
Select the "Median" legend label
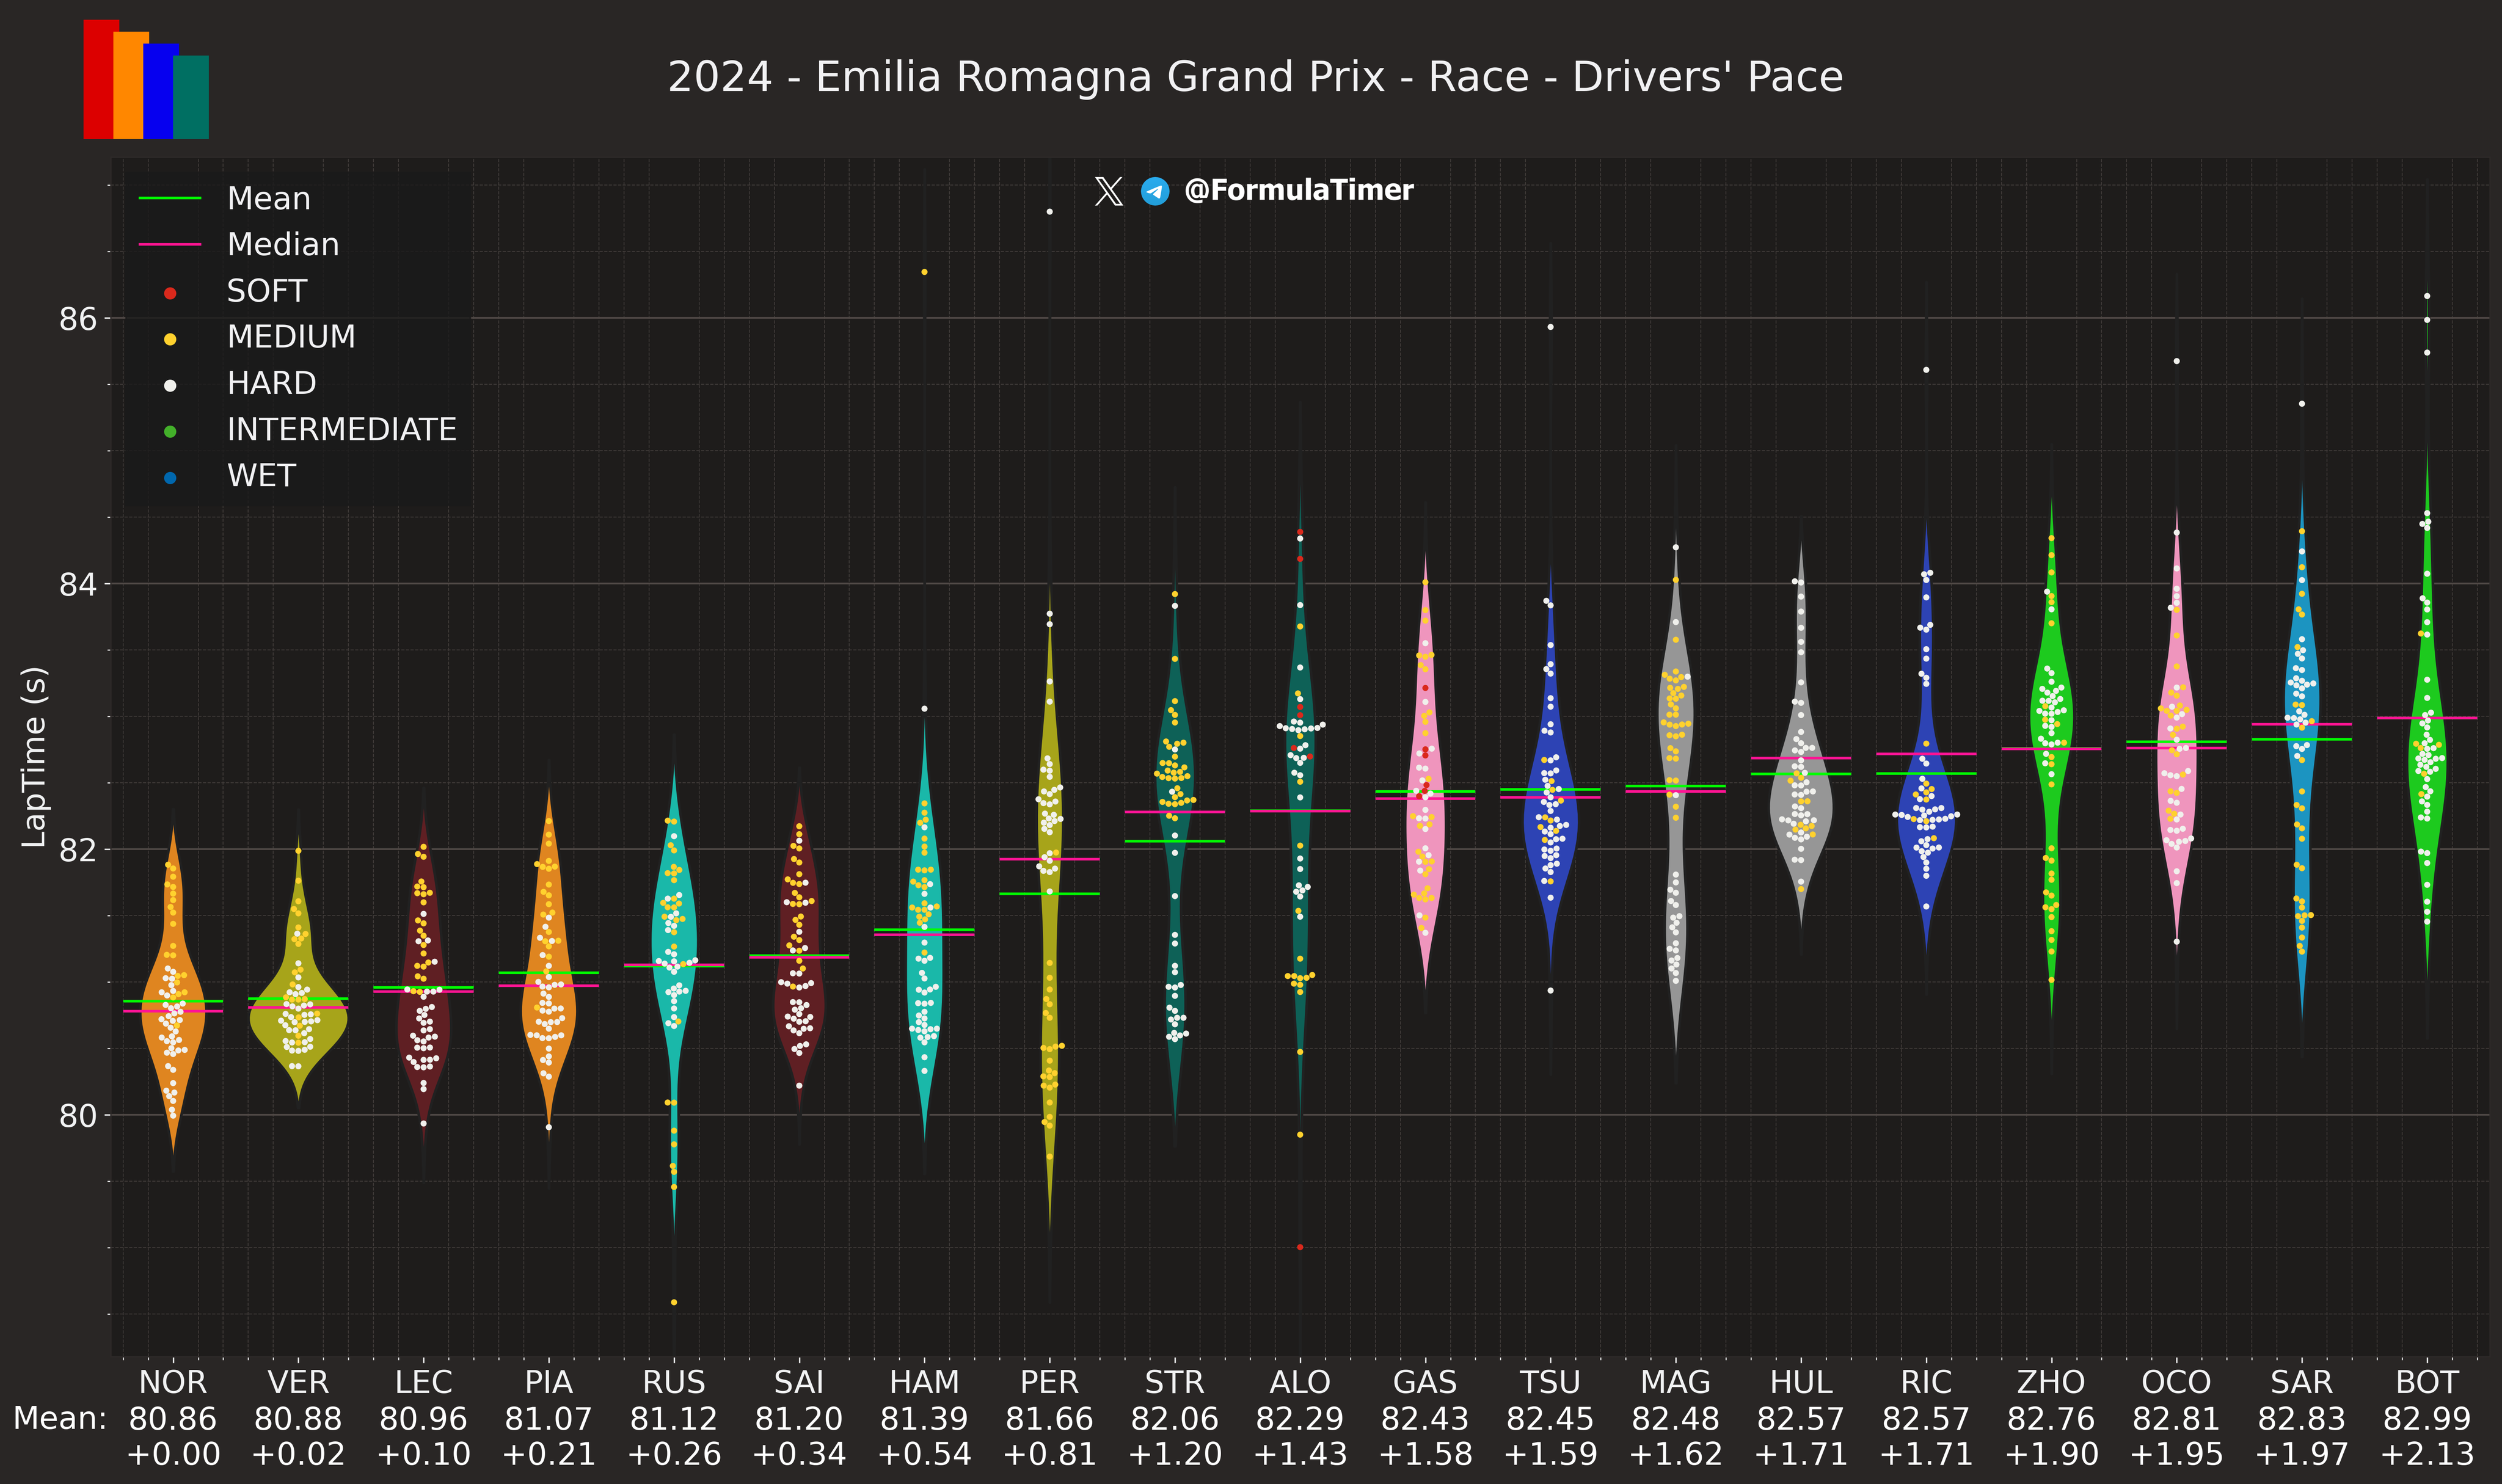[283, 244]
